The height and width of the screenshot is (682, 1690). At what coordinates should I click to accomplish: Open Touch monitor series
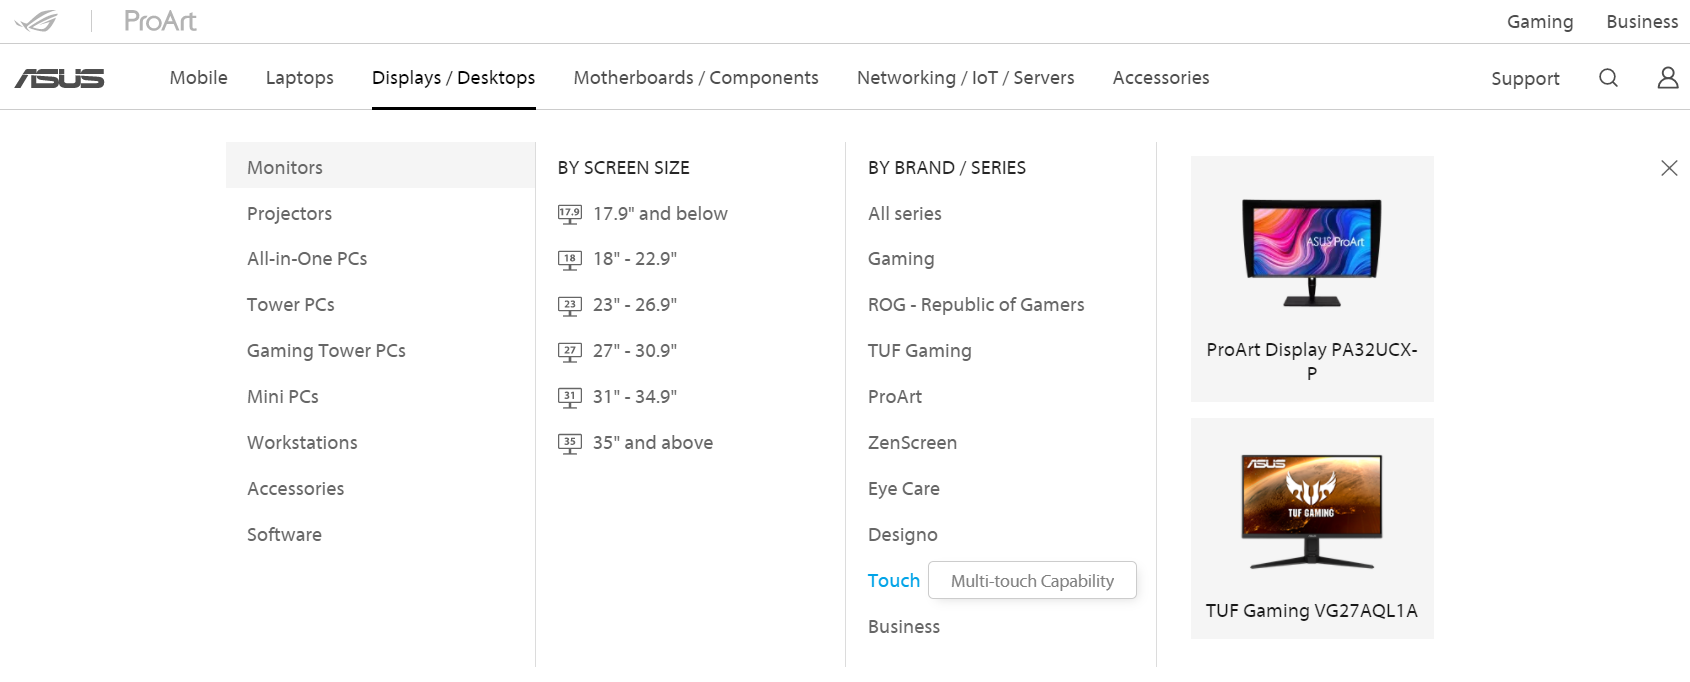click(x=894, y=581)
